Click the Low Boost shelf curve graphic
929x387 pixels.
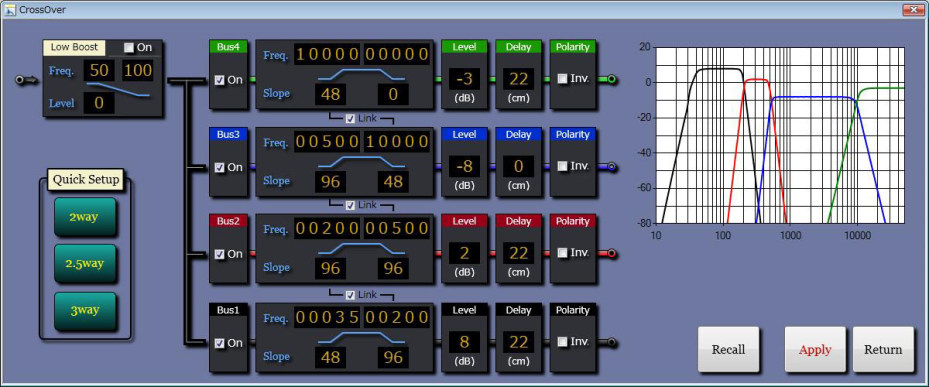118,89
